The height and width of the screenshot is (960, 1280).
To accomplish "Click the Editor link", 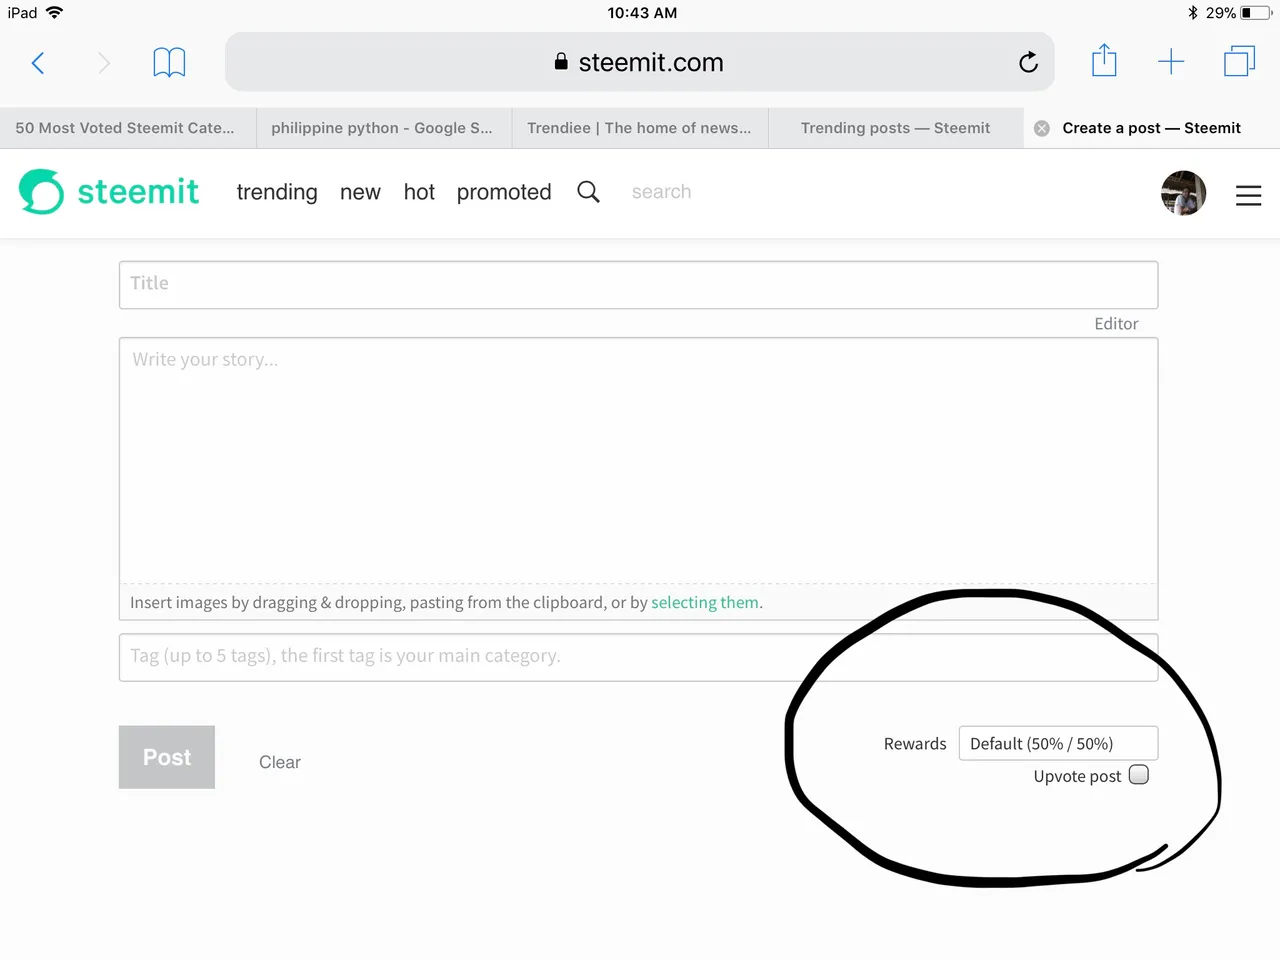I will [1116, 324].
